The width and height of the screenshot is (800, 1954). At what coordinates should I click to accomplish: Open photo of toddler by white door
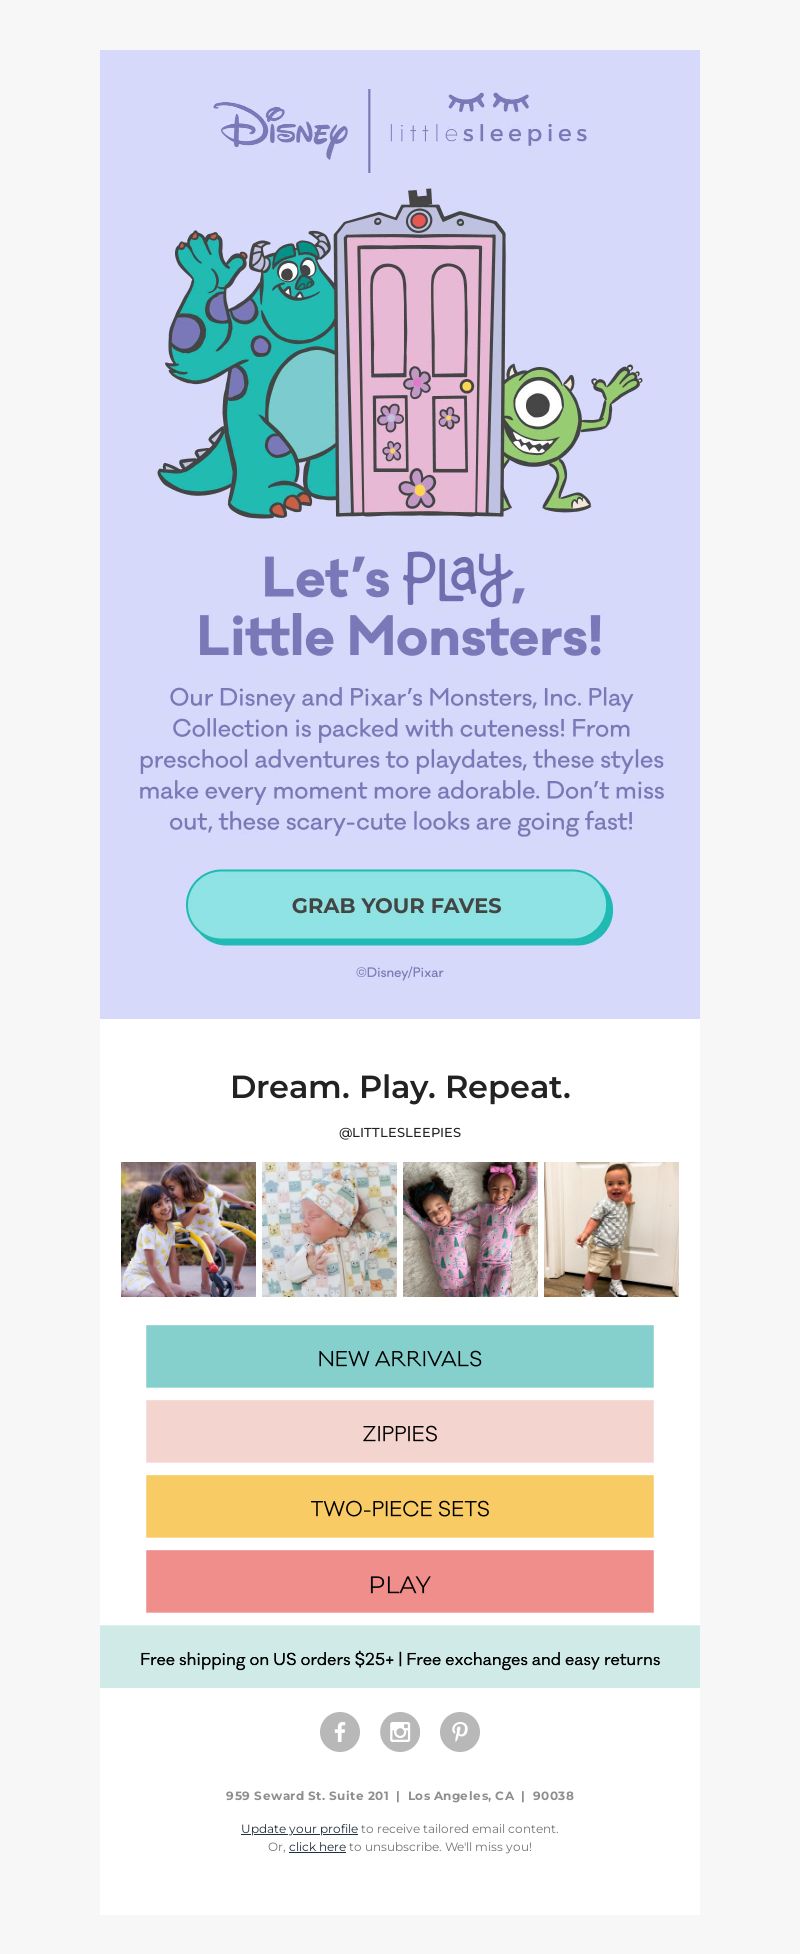pos(611,1229)
